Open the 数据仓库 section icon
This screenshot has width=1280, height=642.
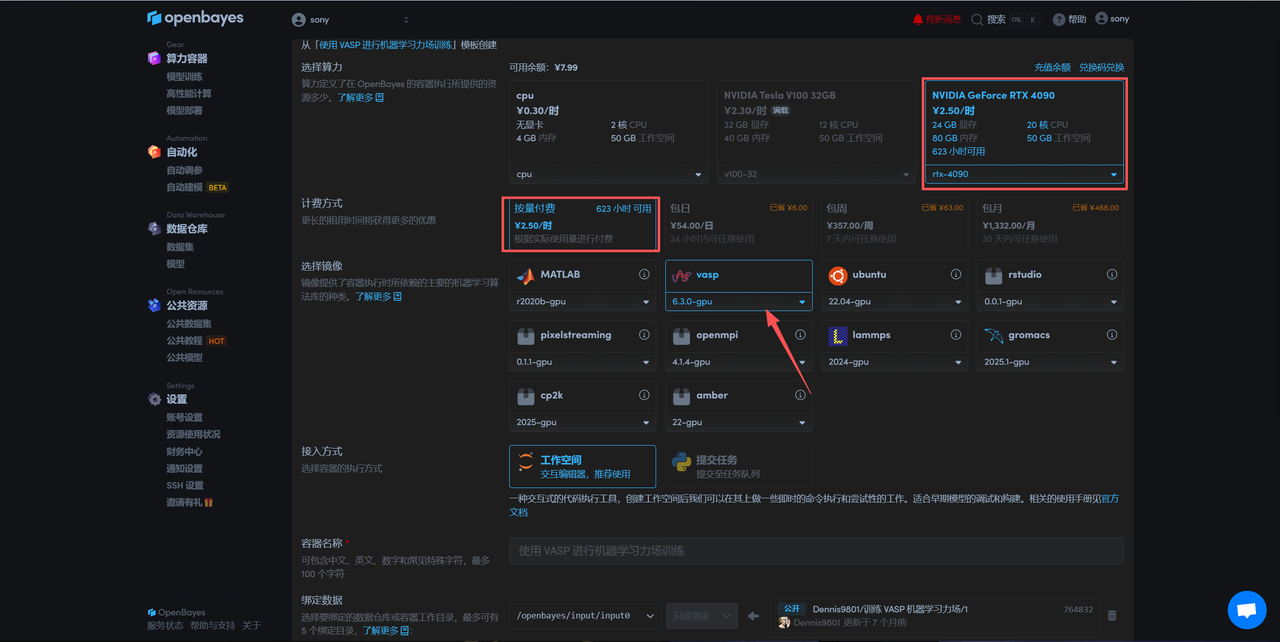click(154, 229)
